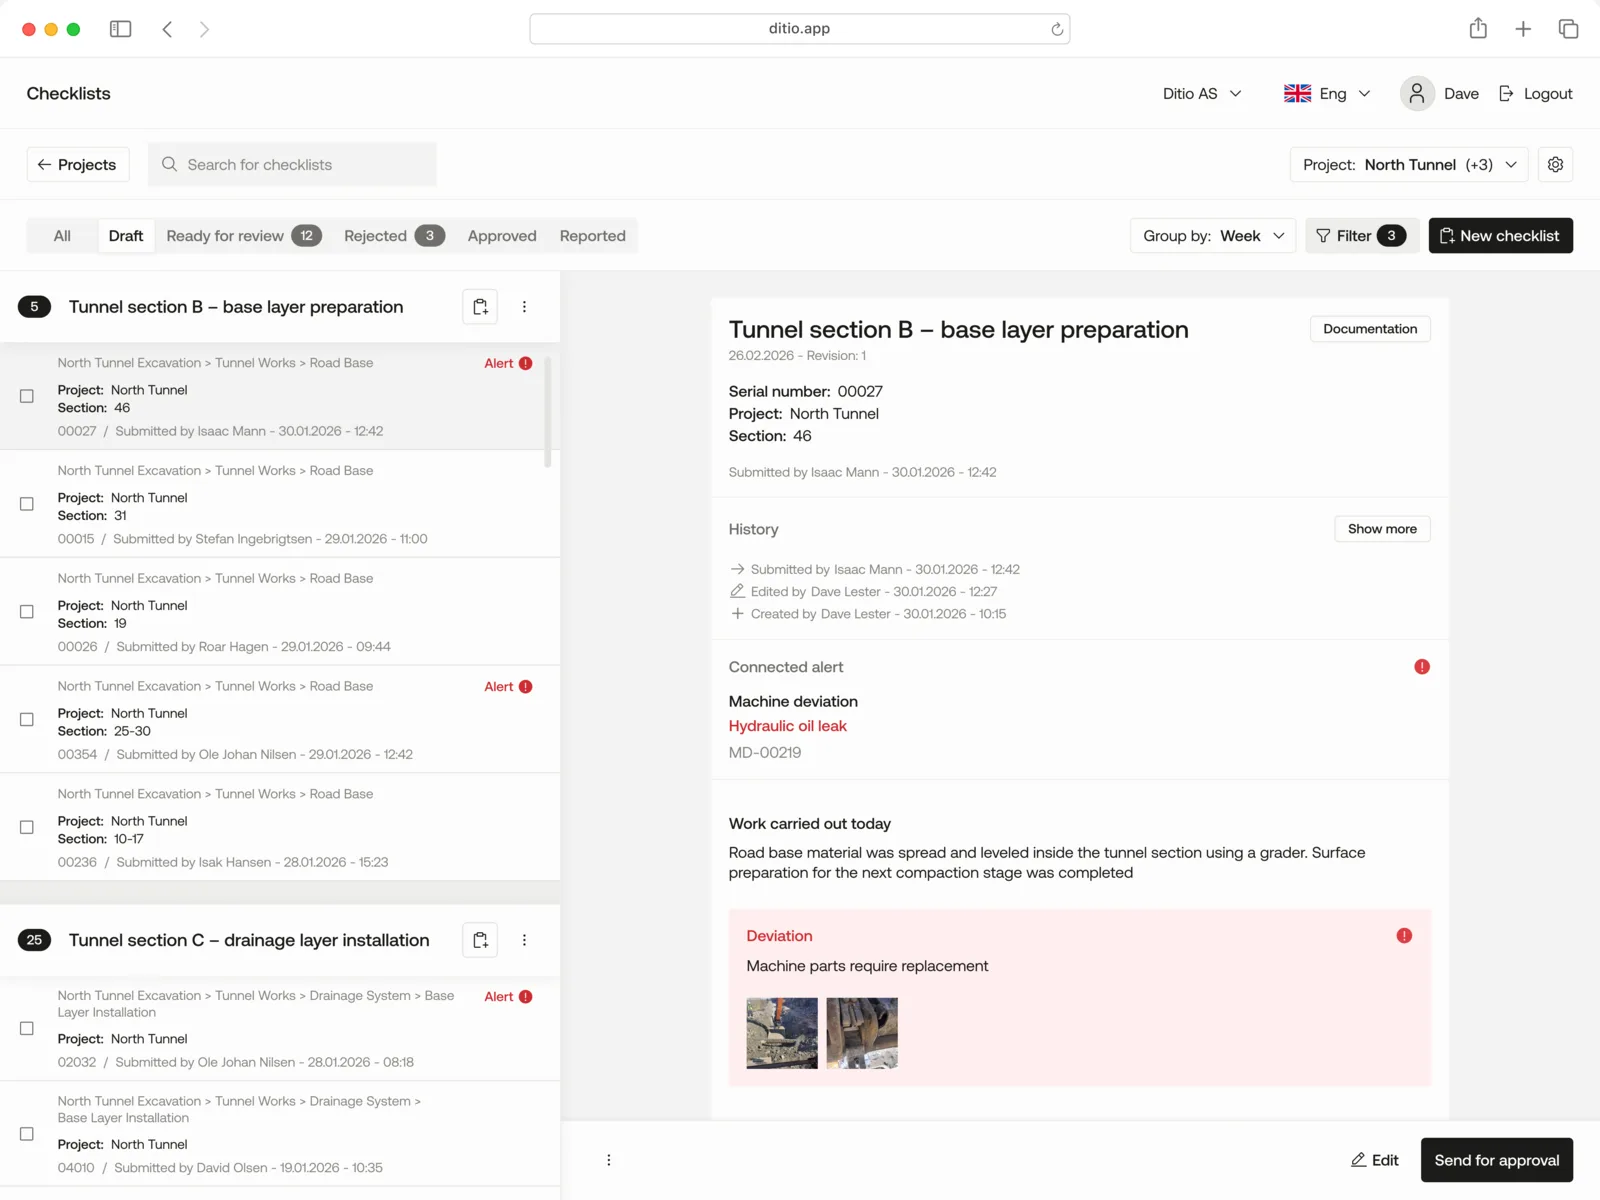Change language via the Eng dropdown

click(1327, 93)
